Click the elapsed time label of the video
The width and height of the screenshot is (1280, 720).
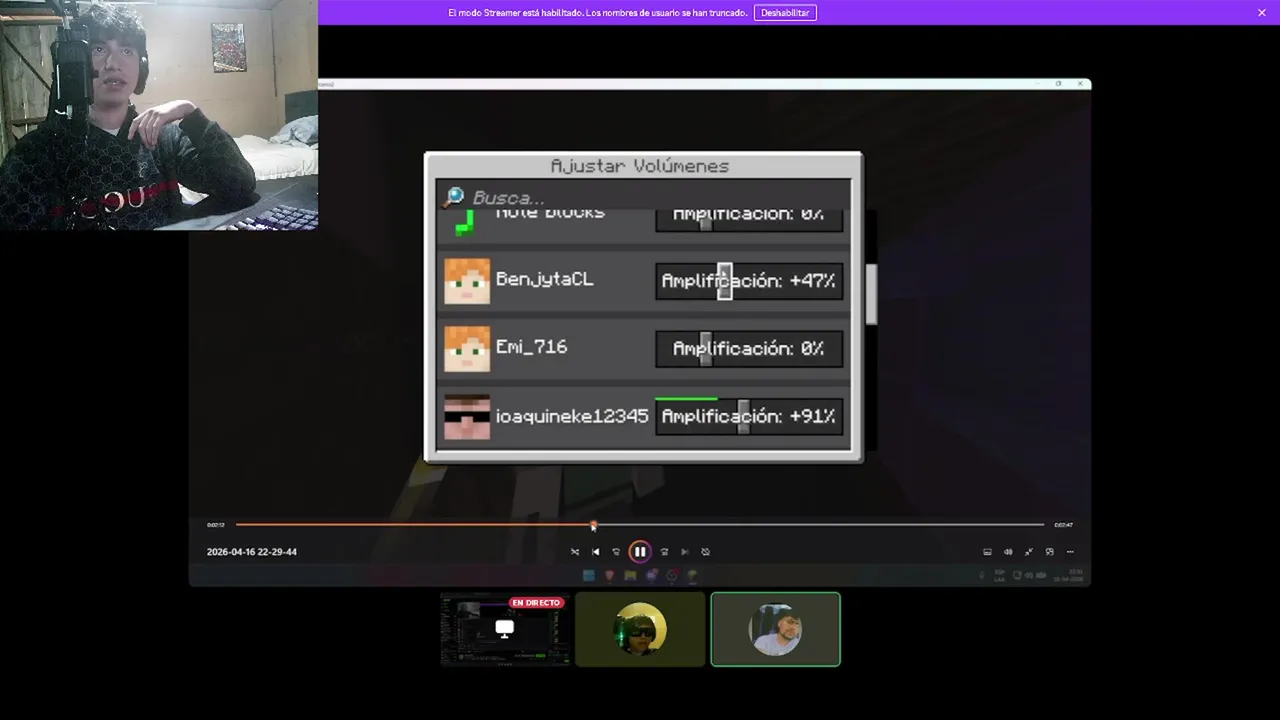point(216,525)
